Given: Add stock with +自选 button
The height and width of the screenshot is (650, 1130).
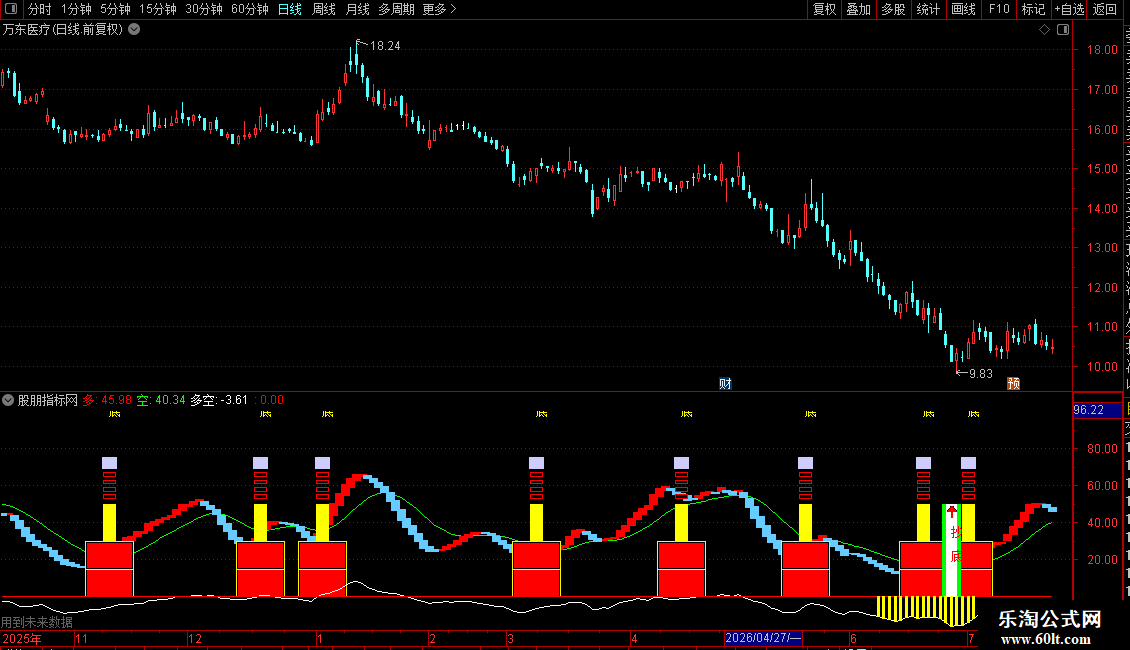Looking at the screenshot, I should click(x=1069, y=9).
